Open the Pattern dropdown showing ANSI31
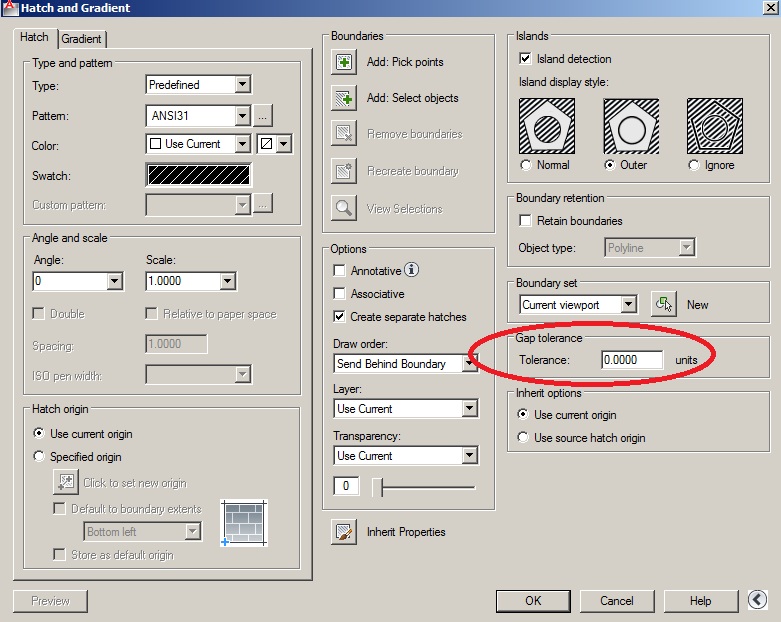781x622 pixels. pos(242,116)
